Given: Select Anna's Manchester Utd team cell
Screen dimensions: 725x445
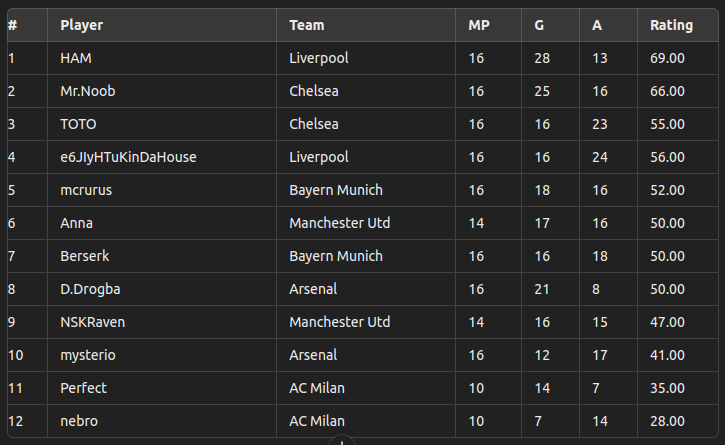Looking at the screenshot, I should [x=366, y=223].
